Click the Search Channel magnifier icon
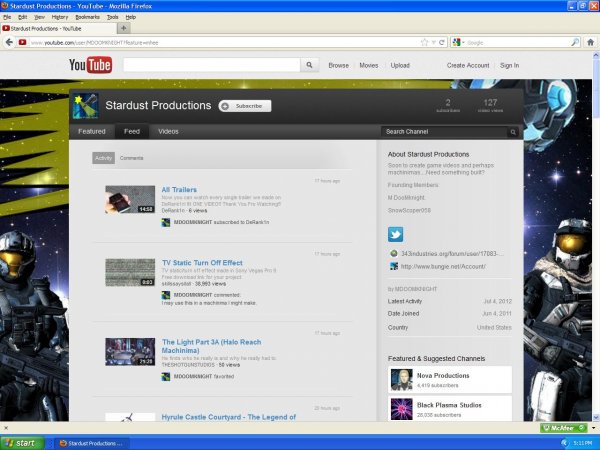Image resolution: width=600 pixels, height=450 pixels. [514, 131]
